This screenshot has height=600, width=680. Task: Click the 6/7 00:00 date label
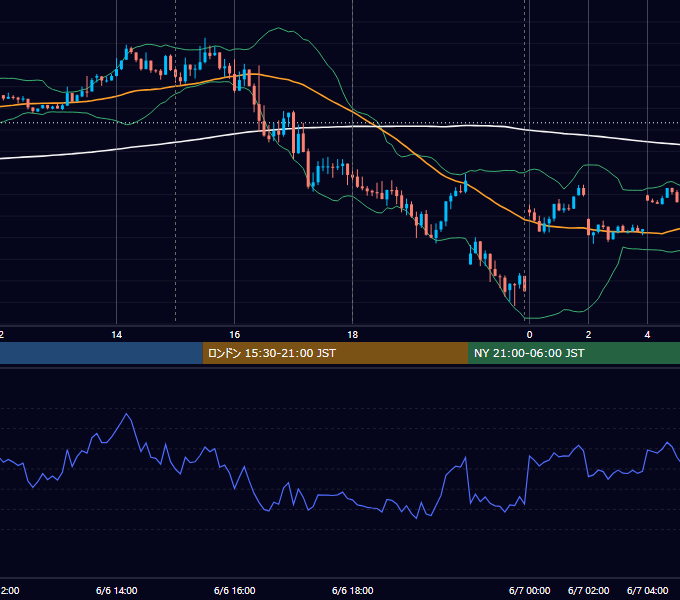530,591
